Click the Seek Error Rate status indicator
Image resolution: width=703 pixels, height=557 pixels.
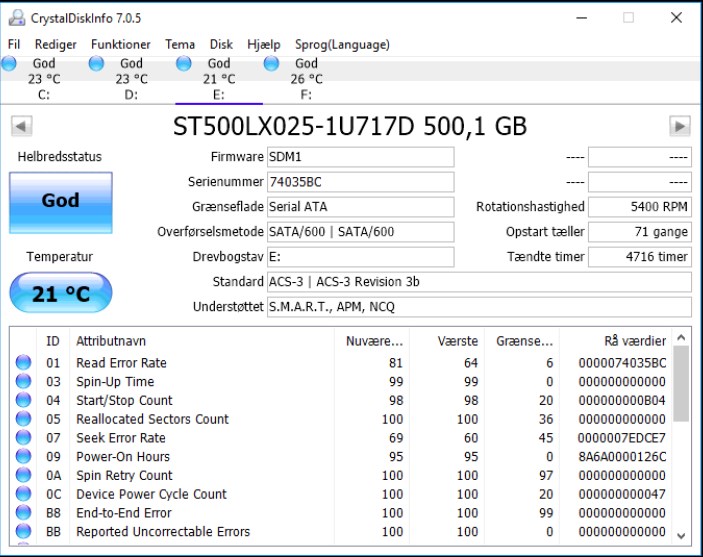point(23,437)
